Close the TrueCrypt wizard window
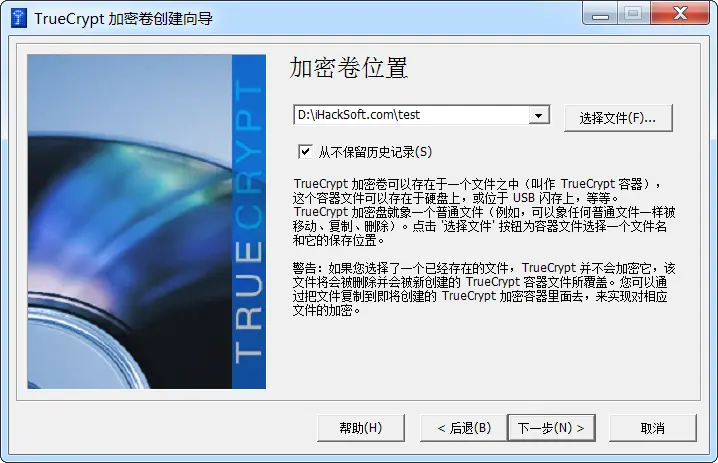 coord(680,14)
